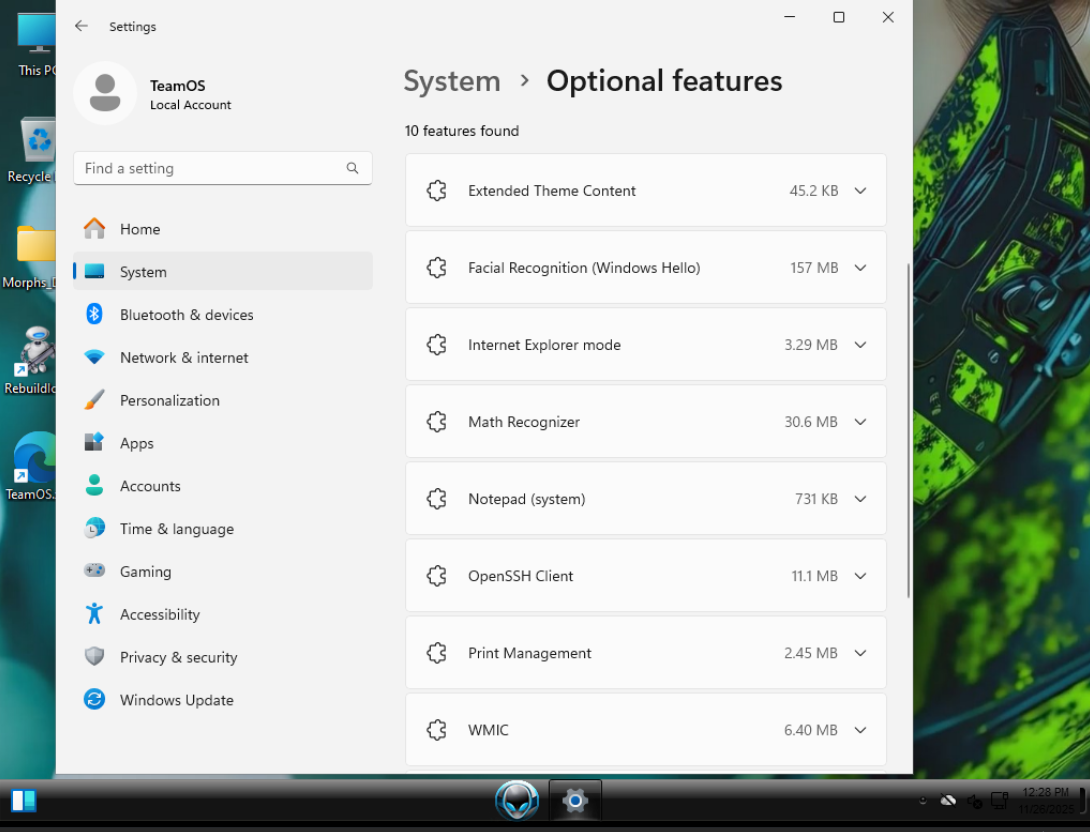
Task: Click the Bluetooth & devices icon
Action: point(94,314)
